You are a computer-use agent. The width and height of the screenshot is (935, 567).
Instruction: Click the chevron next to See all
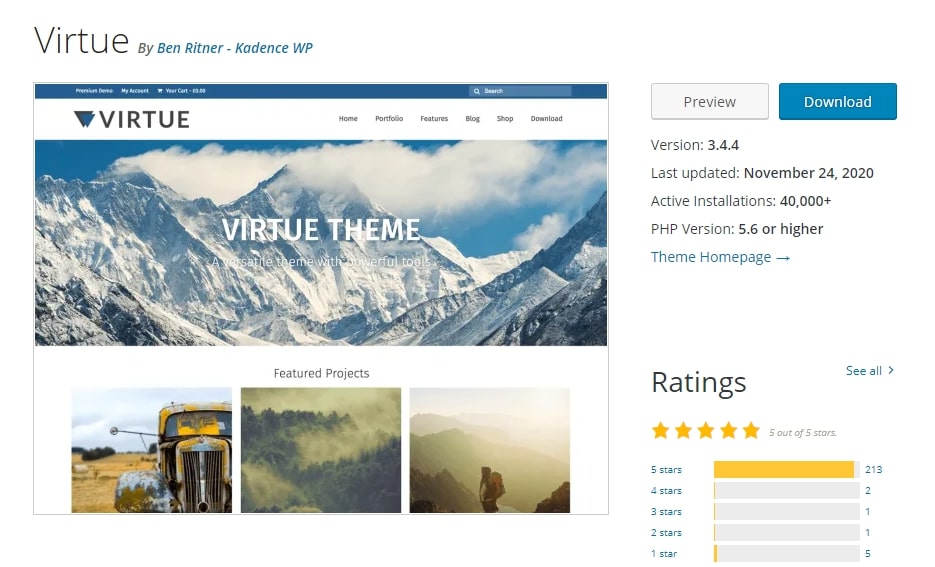(891, 370)
